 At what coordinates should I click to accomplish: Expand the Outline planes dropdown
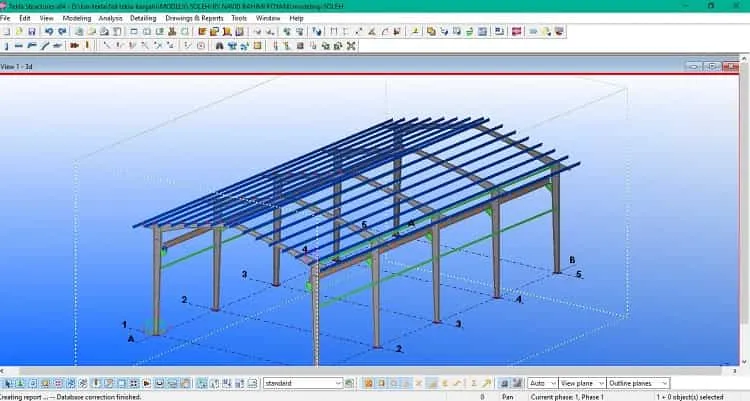638,383
